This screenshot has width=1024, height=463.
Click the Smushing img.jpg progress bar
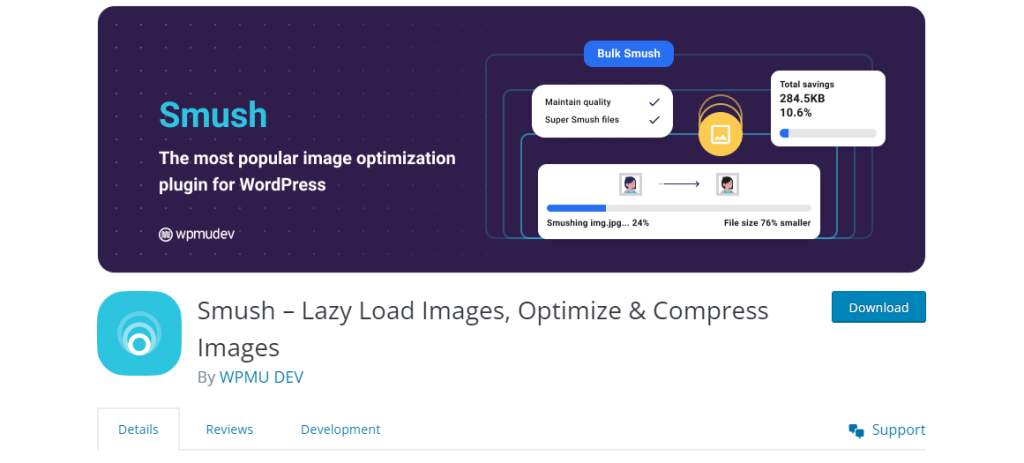(679, 208)
